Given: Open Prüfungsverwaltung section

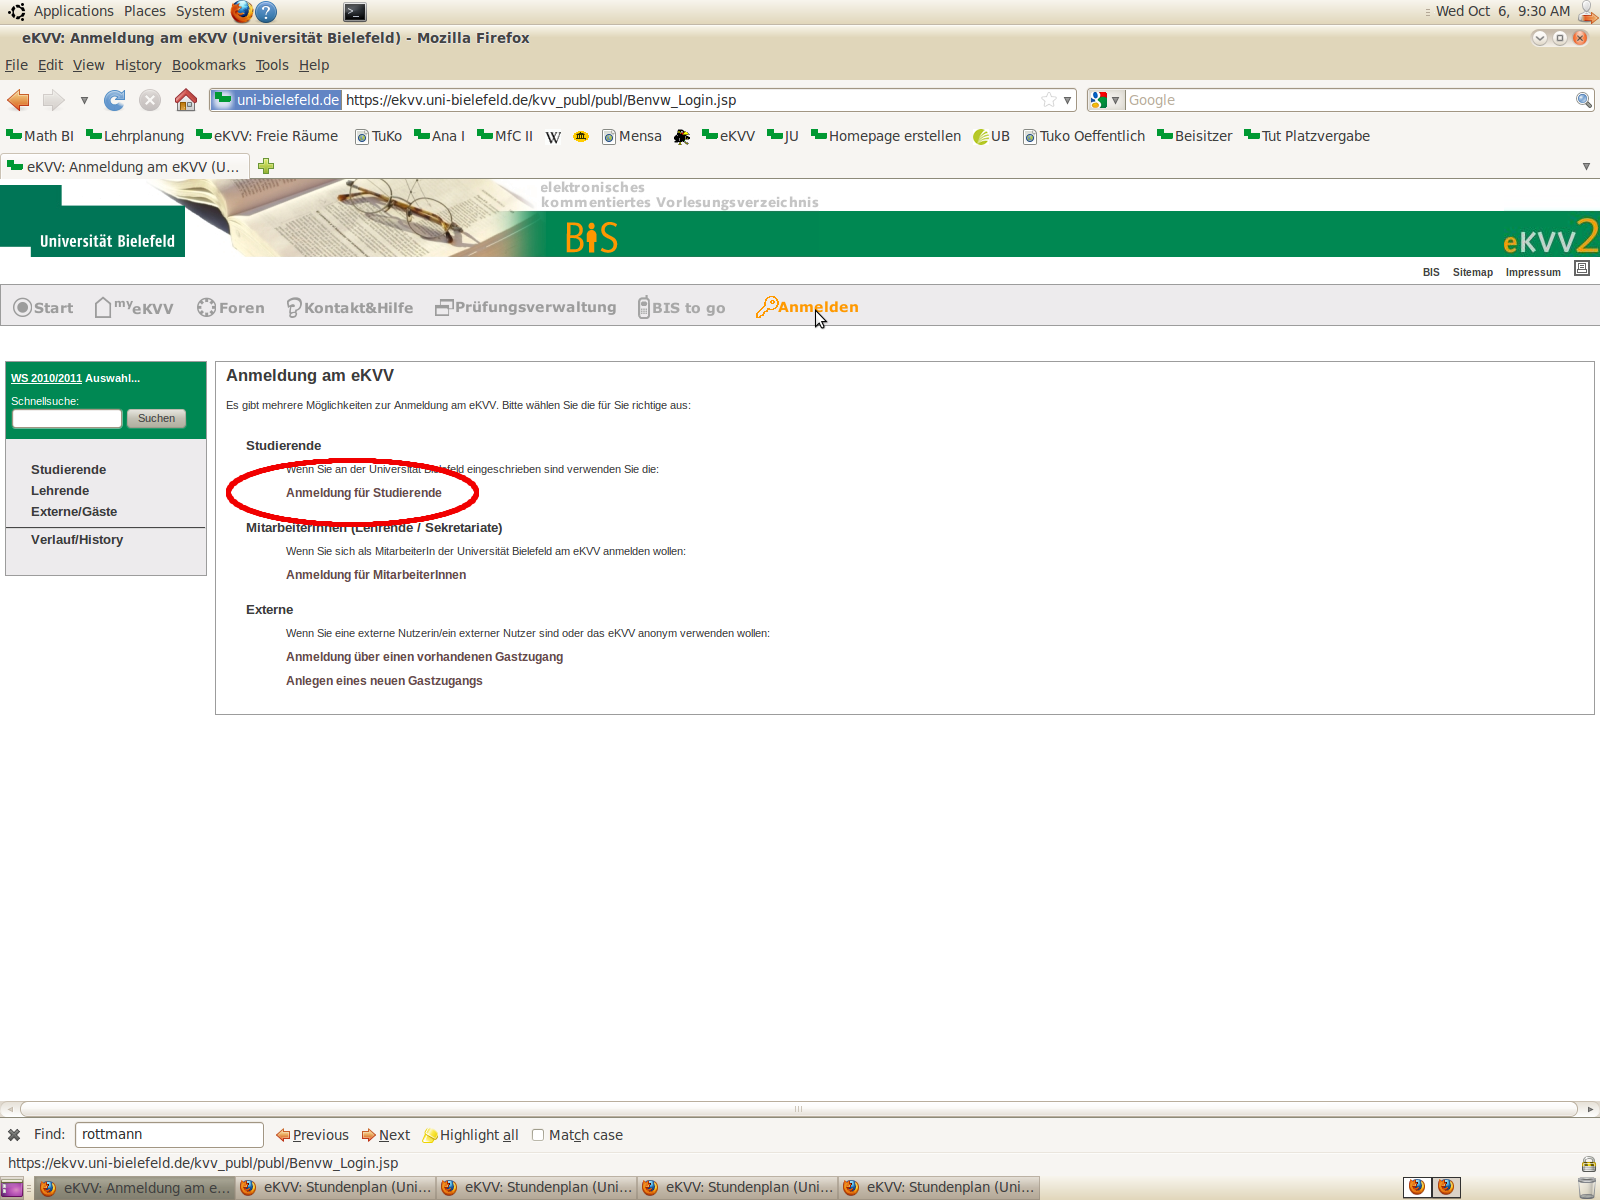Looking at the screenshot, I should pyautogui.click(x=526, y=307).
